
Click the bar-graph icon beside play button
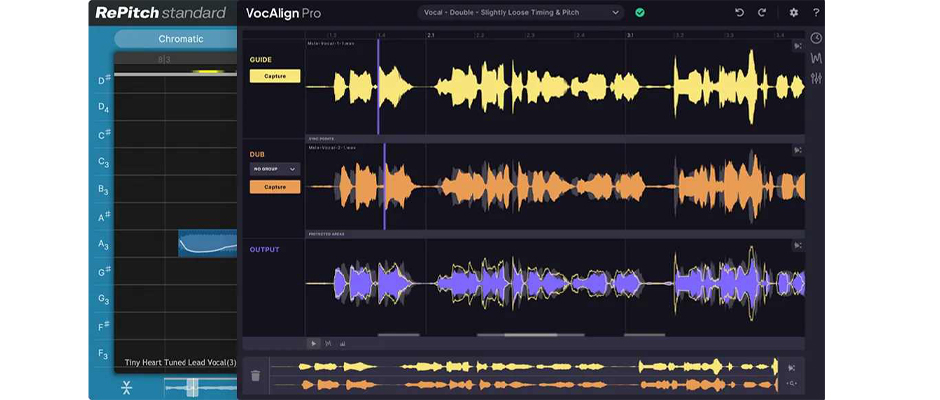coord(343,344)
